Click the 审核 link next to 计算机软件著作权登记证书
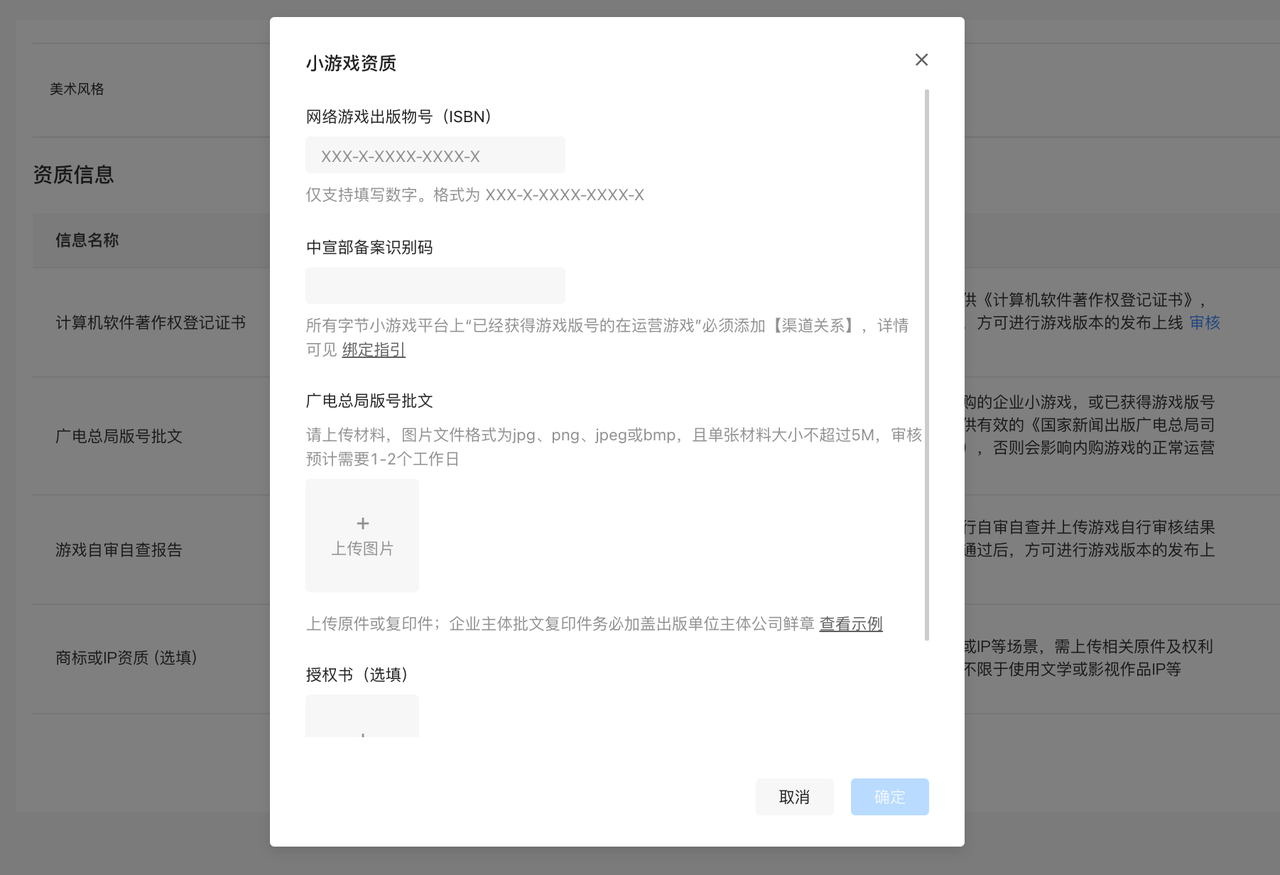Screen dimensions: 1280x875 [1203, 323]
